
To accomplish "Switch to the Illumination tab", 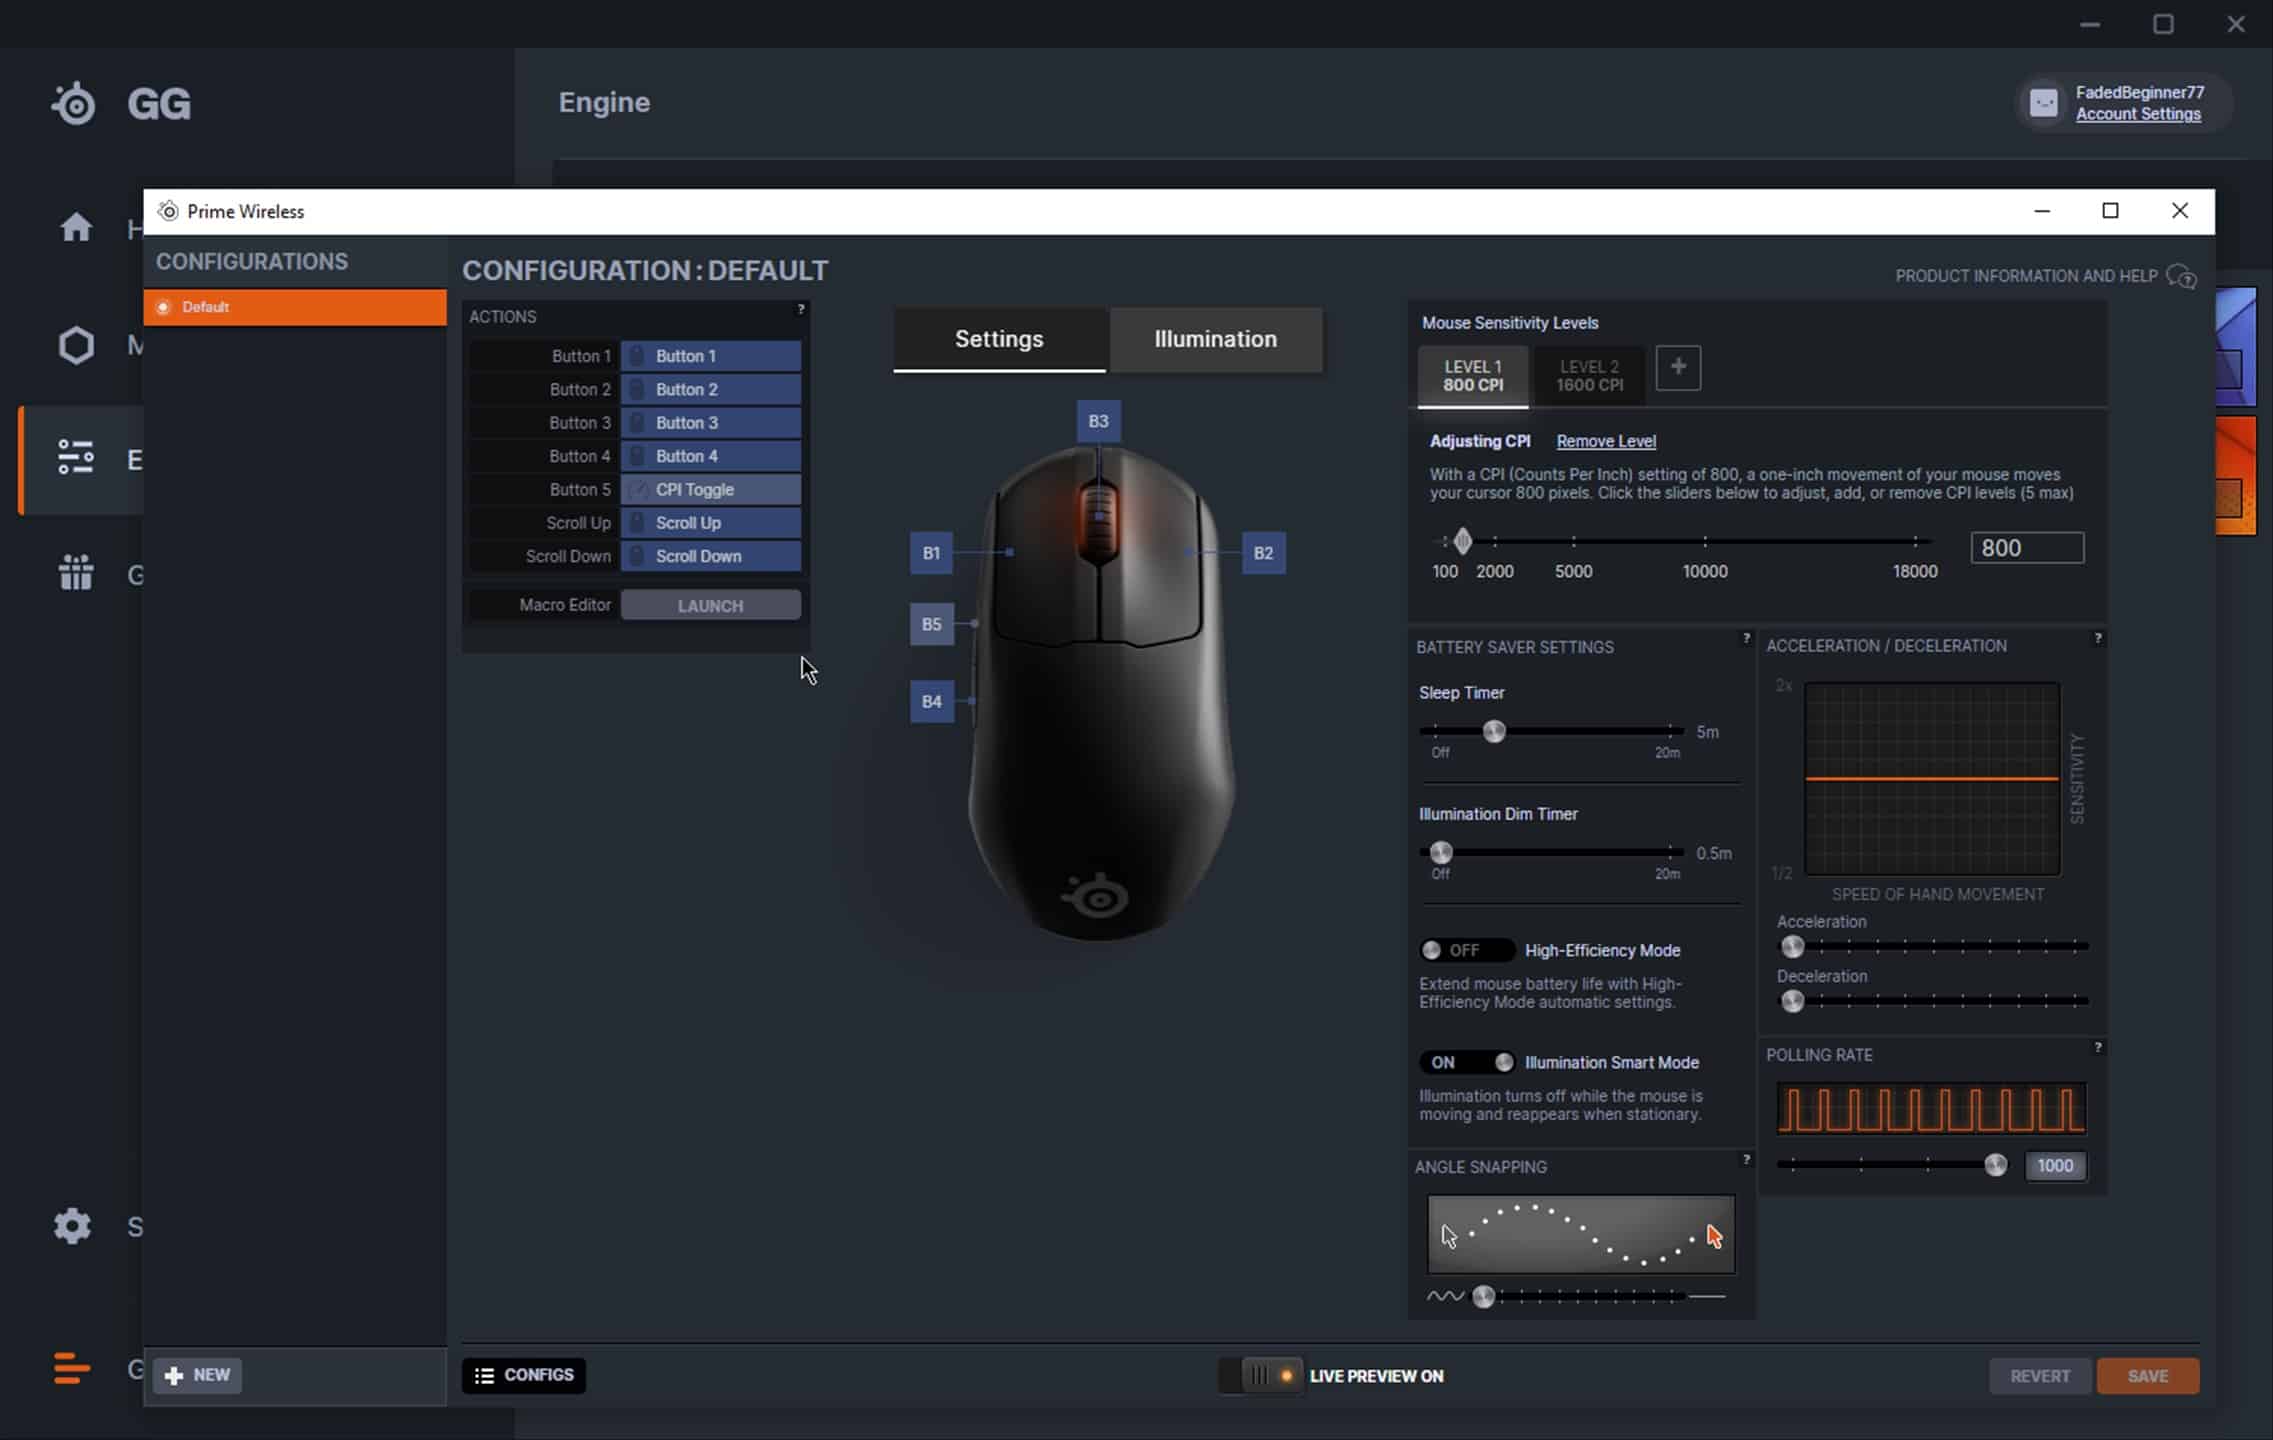I will (x=1215, y=339).
